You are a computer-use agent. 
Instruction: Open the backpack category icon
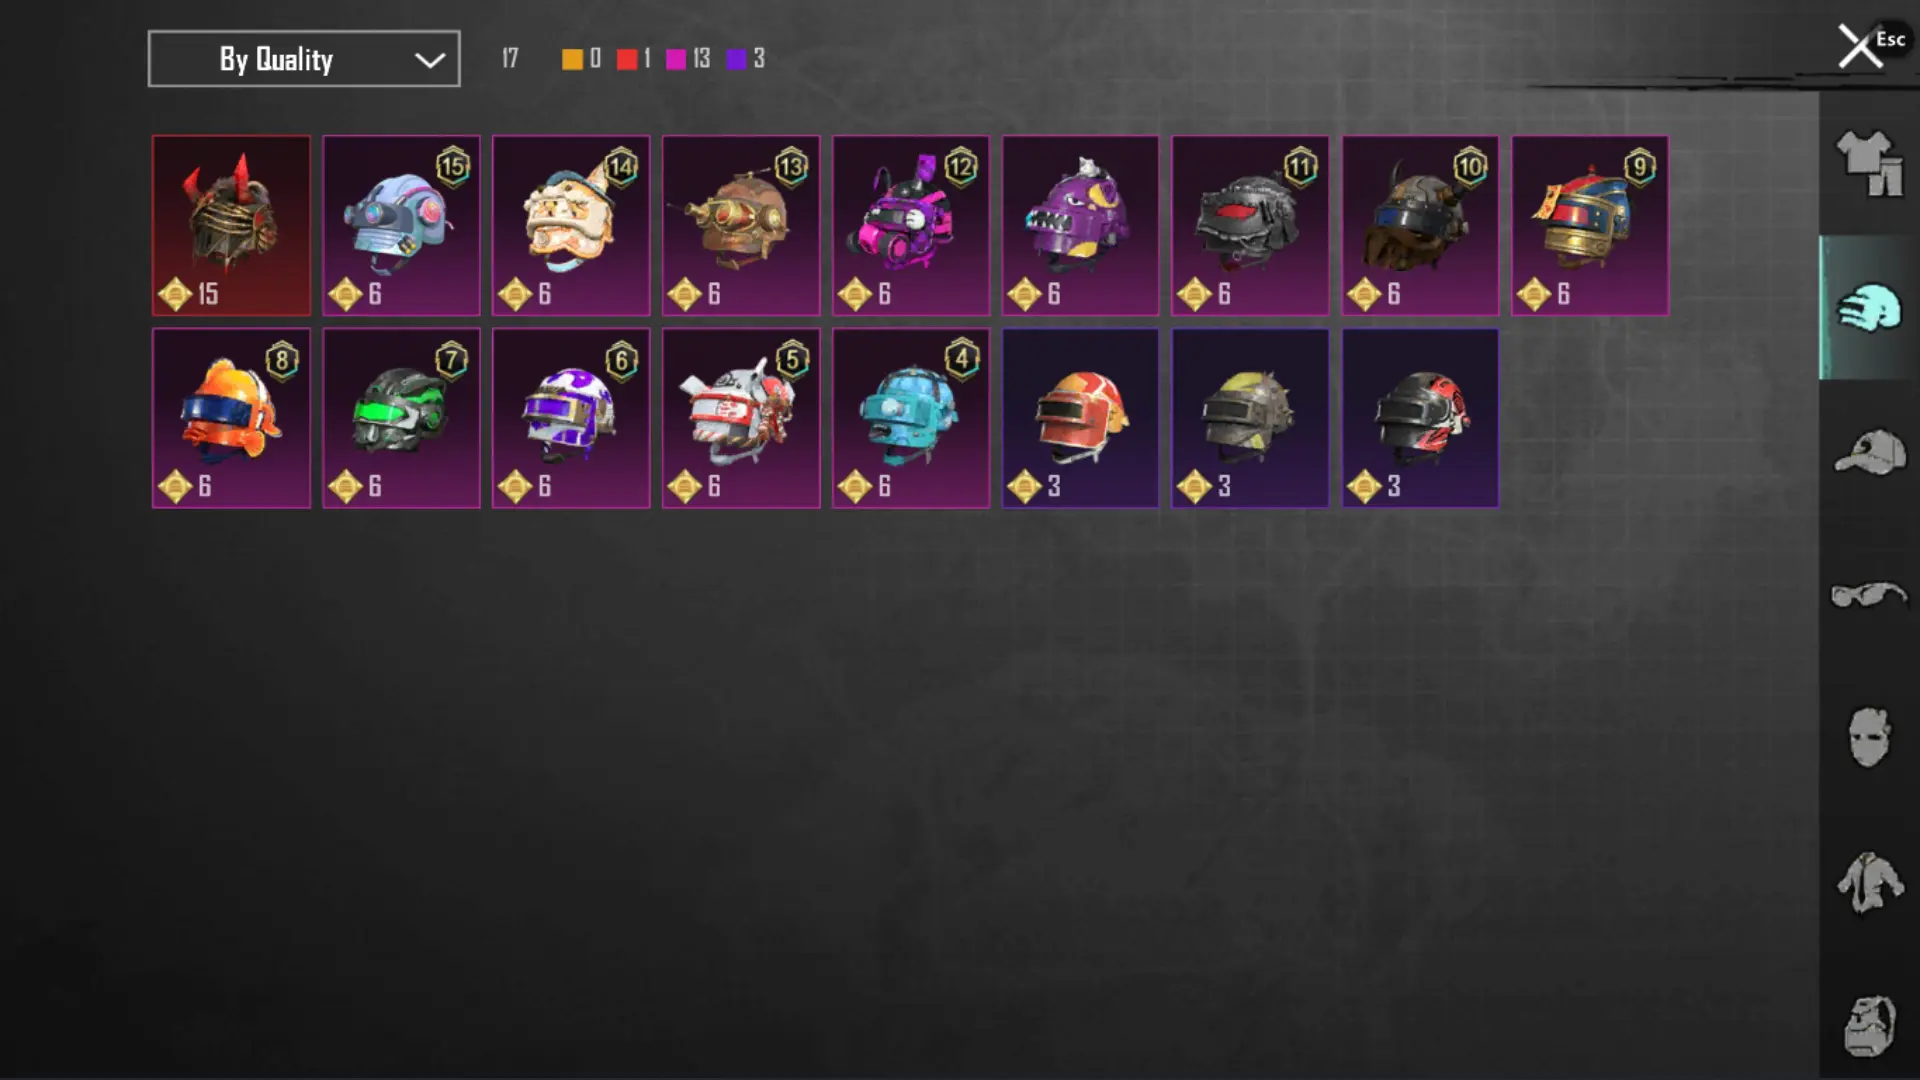(x=1869, y=1026)
